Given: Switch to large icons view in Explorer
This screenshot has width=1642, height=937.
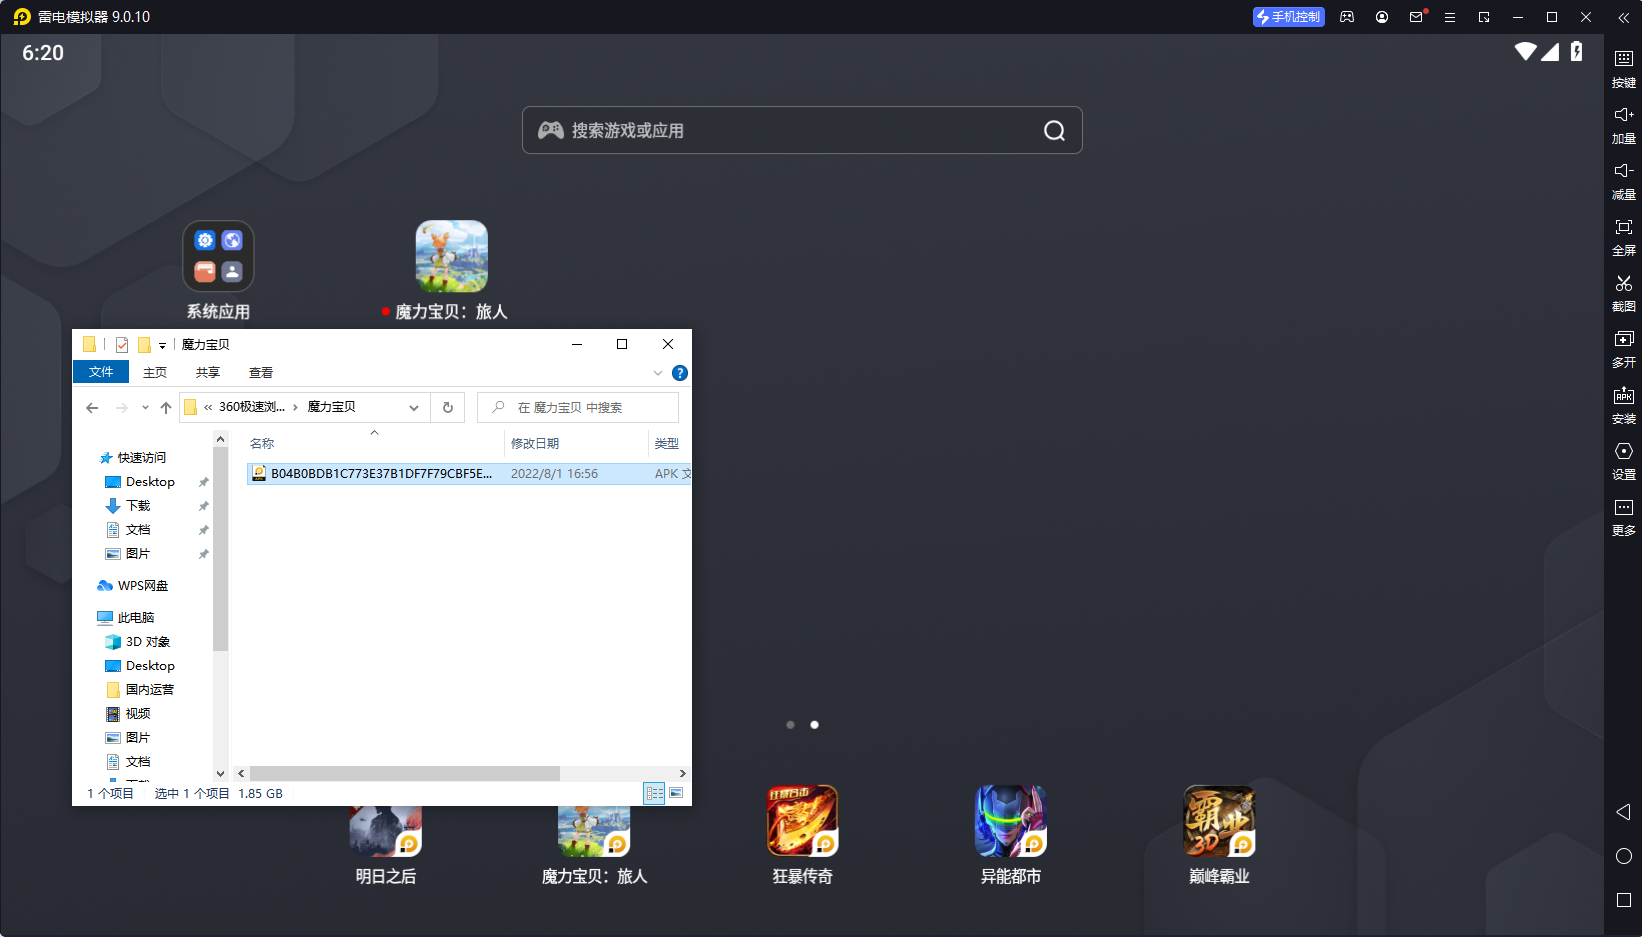Looking at the screenshot, I should [x=676, y=793].
